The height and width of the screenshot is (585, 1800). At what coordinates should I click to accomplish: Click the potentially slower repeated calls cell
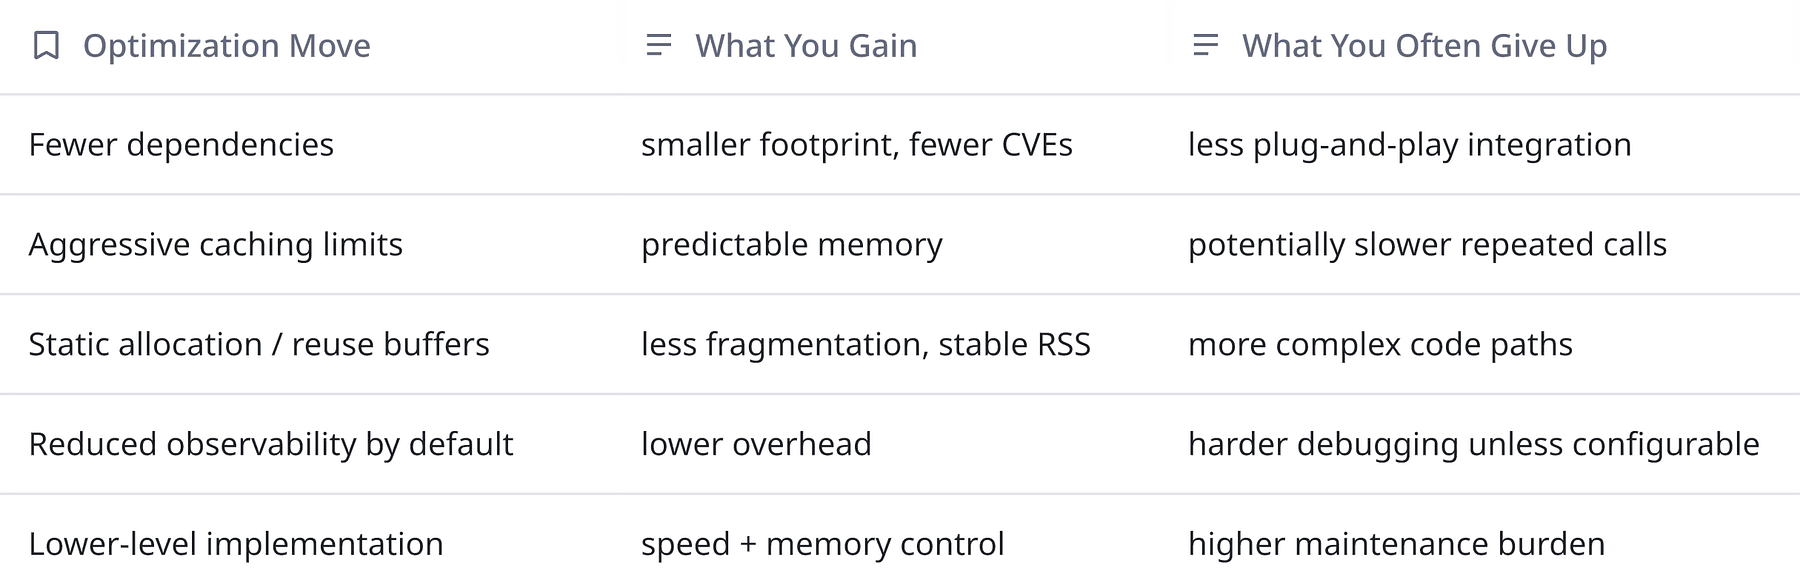pos(1427,245)
